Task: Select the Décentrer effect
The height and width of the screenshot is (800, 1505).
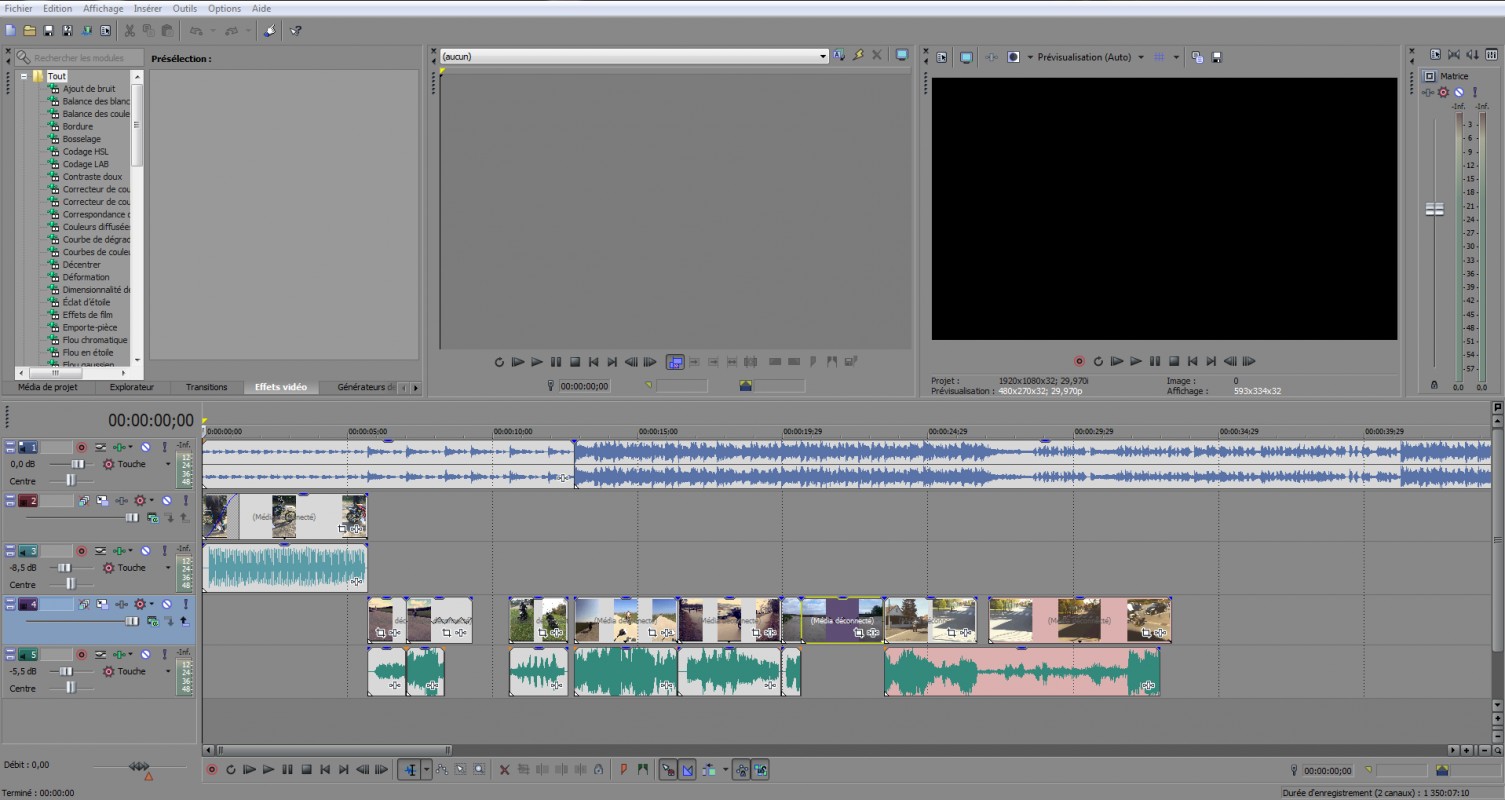Action: [82, 265]
